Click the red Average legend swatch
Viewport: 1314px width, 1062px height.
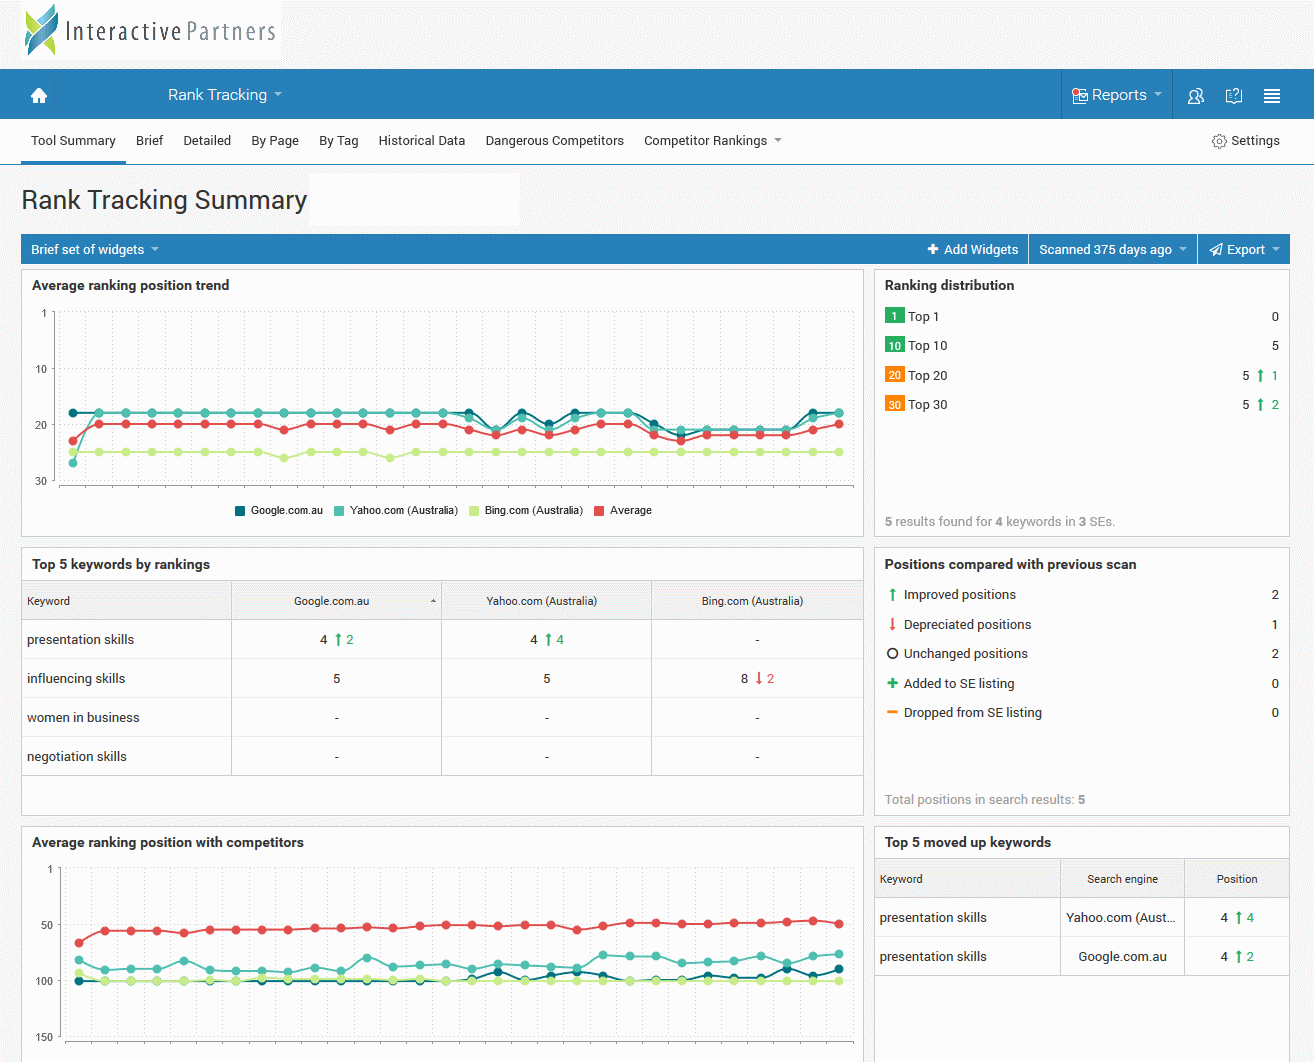pos(599,511)
